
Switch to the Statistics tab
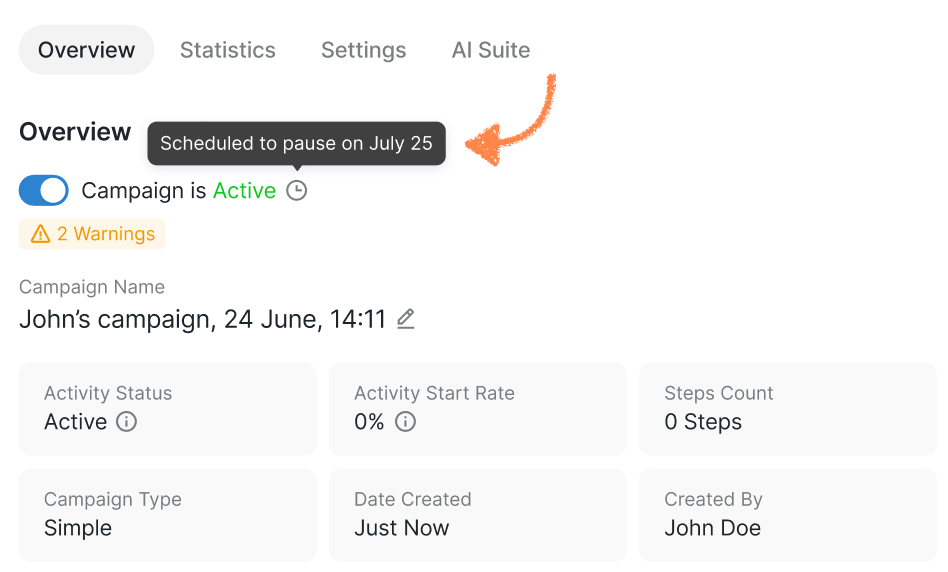click(x=228, y=50)
